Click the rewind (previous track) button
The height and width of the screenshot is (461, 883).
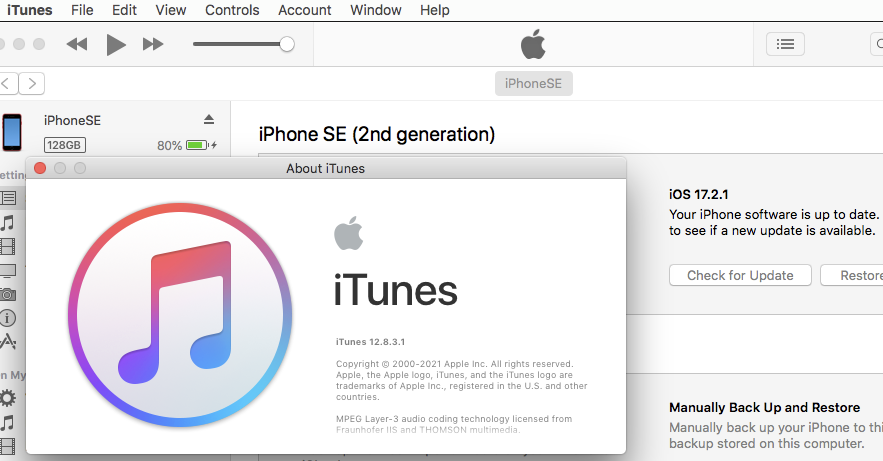pos(77,44)
